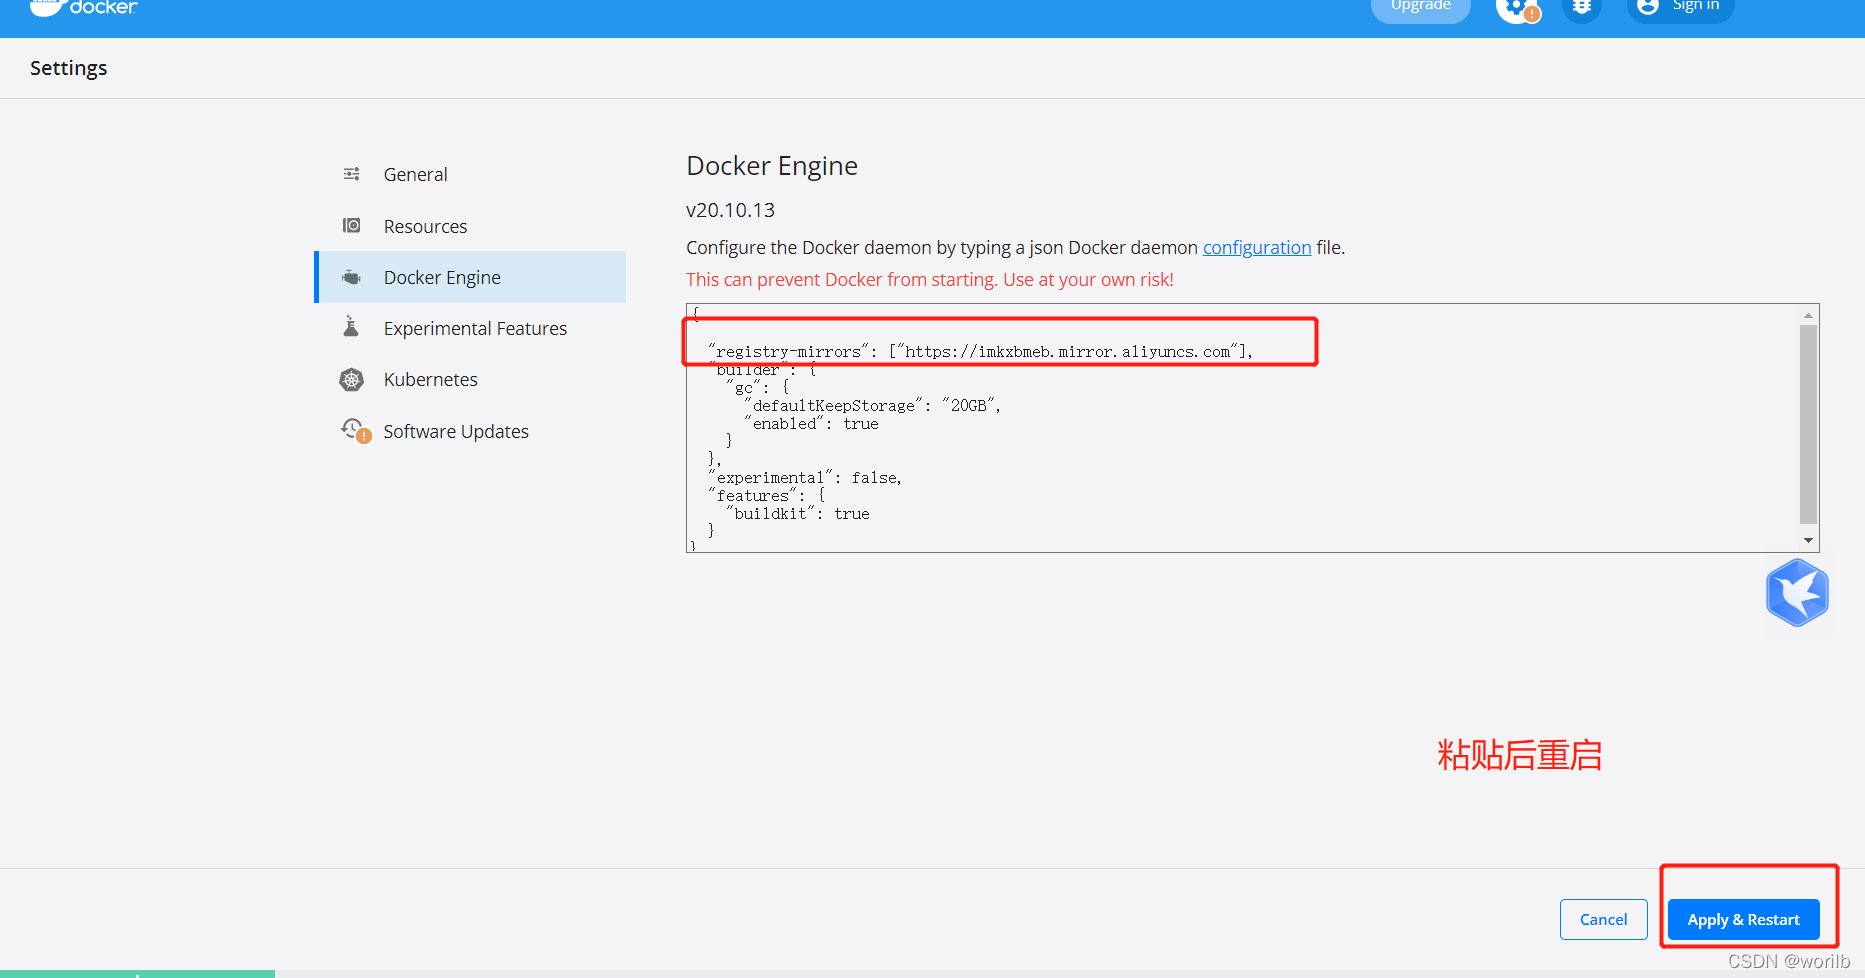Click the Kubernetes helm wheel icon

pos(352,379)
